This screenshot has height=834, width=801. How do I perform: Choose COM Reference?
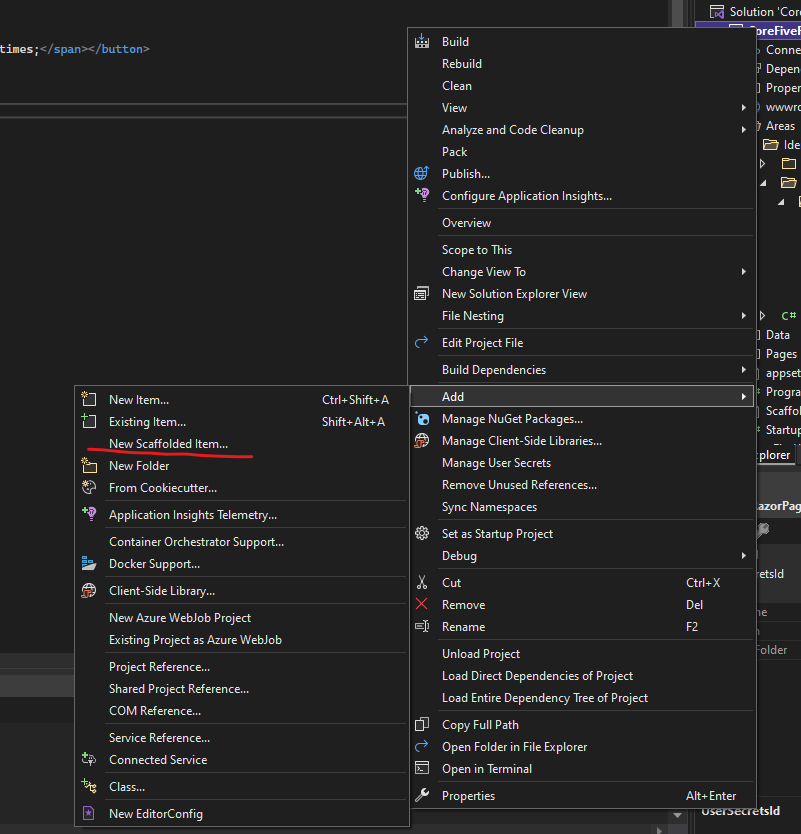[x=155, y=711]
